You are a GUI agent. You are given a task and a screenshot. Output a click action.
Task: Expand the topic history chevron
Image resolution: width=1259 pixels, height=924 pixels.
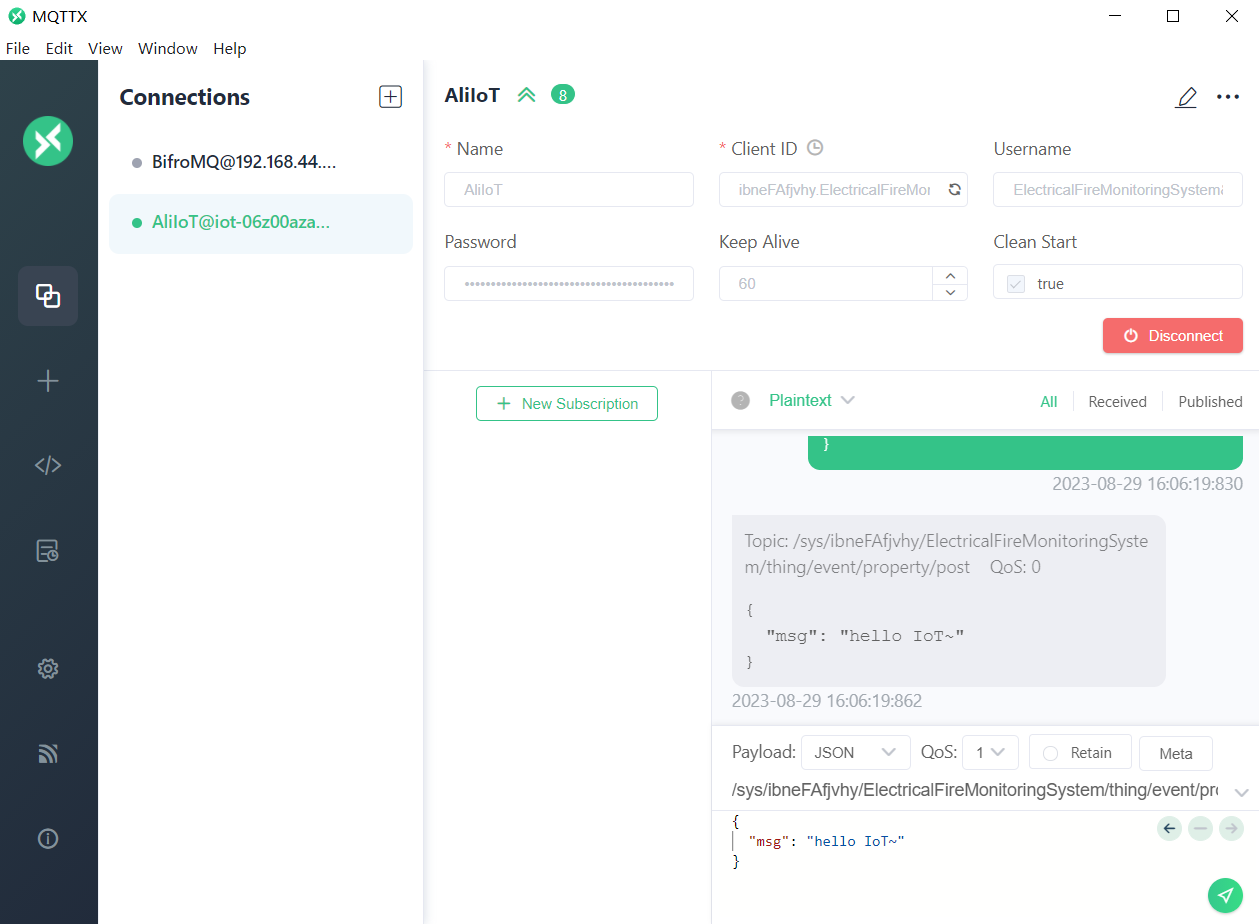click(1241, 792)
